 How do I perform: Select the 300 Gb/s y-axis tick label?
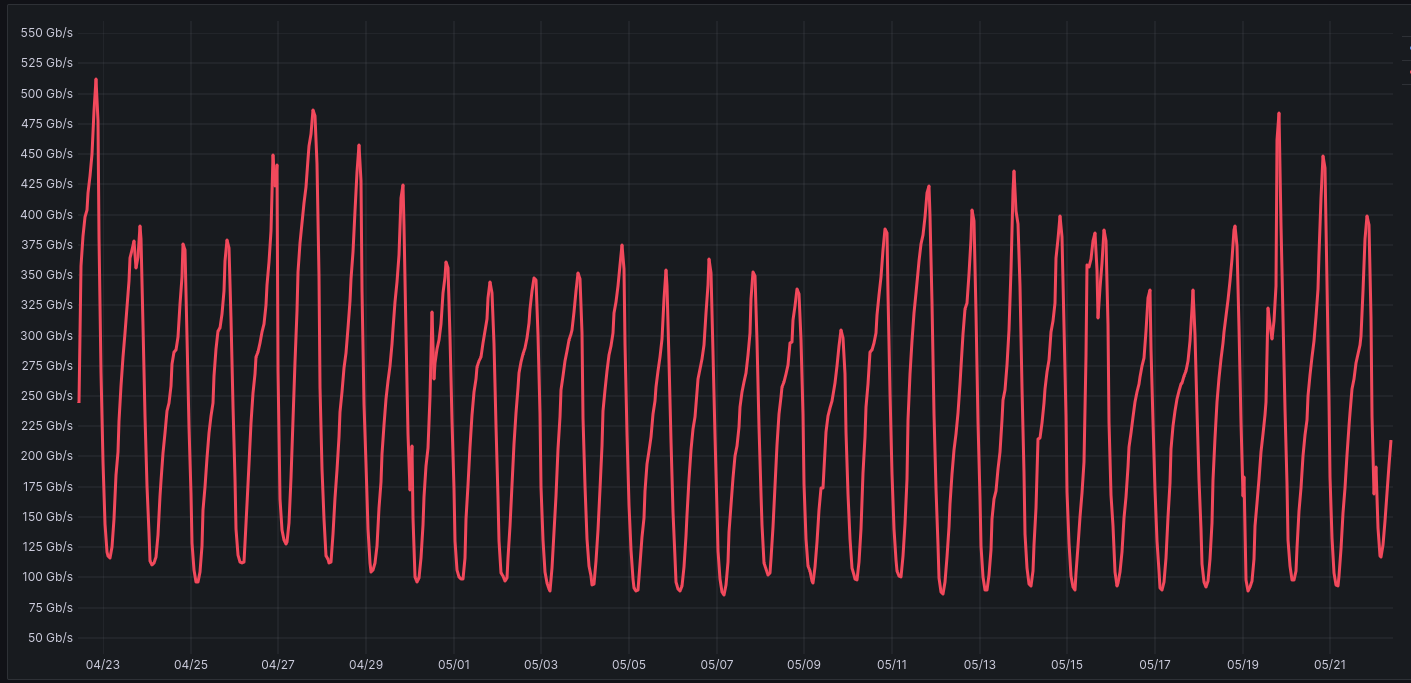tap(47, 336)
